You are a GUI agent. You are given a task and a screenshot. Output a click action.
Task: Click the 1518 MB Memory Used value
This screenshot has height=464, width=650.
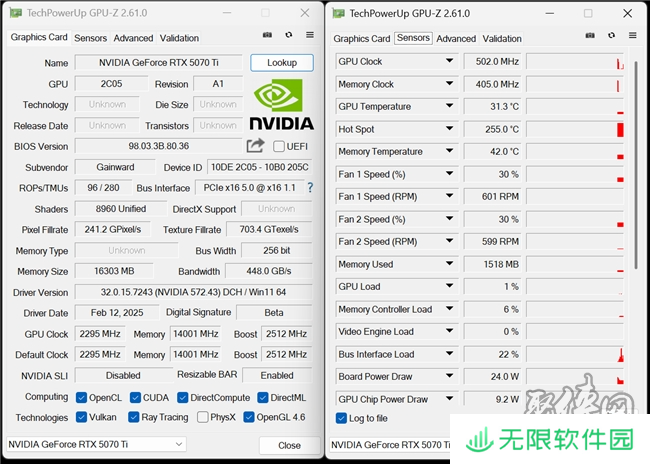492,264
